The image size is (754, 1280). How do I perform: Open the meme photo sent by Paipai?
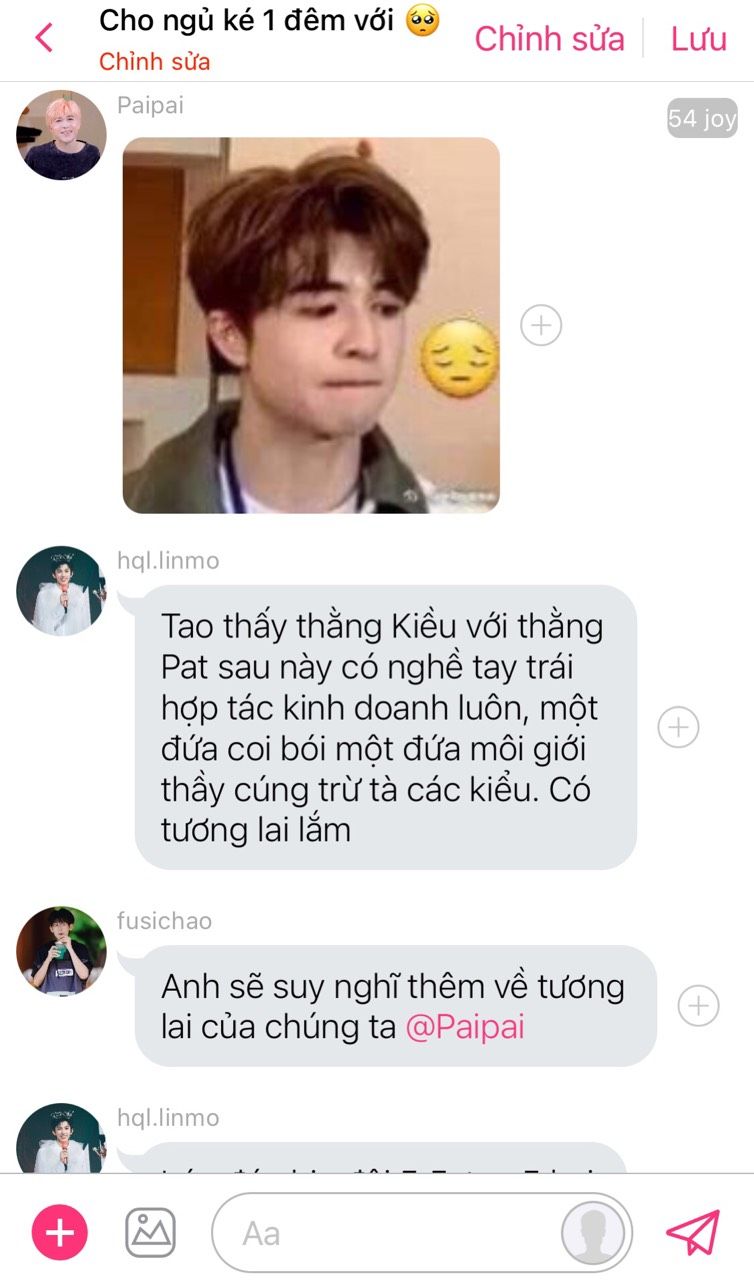(x=311, y=325)
